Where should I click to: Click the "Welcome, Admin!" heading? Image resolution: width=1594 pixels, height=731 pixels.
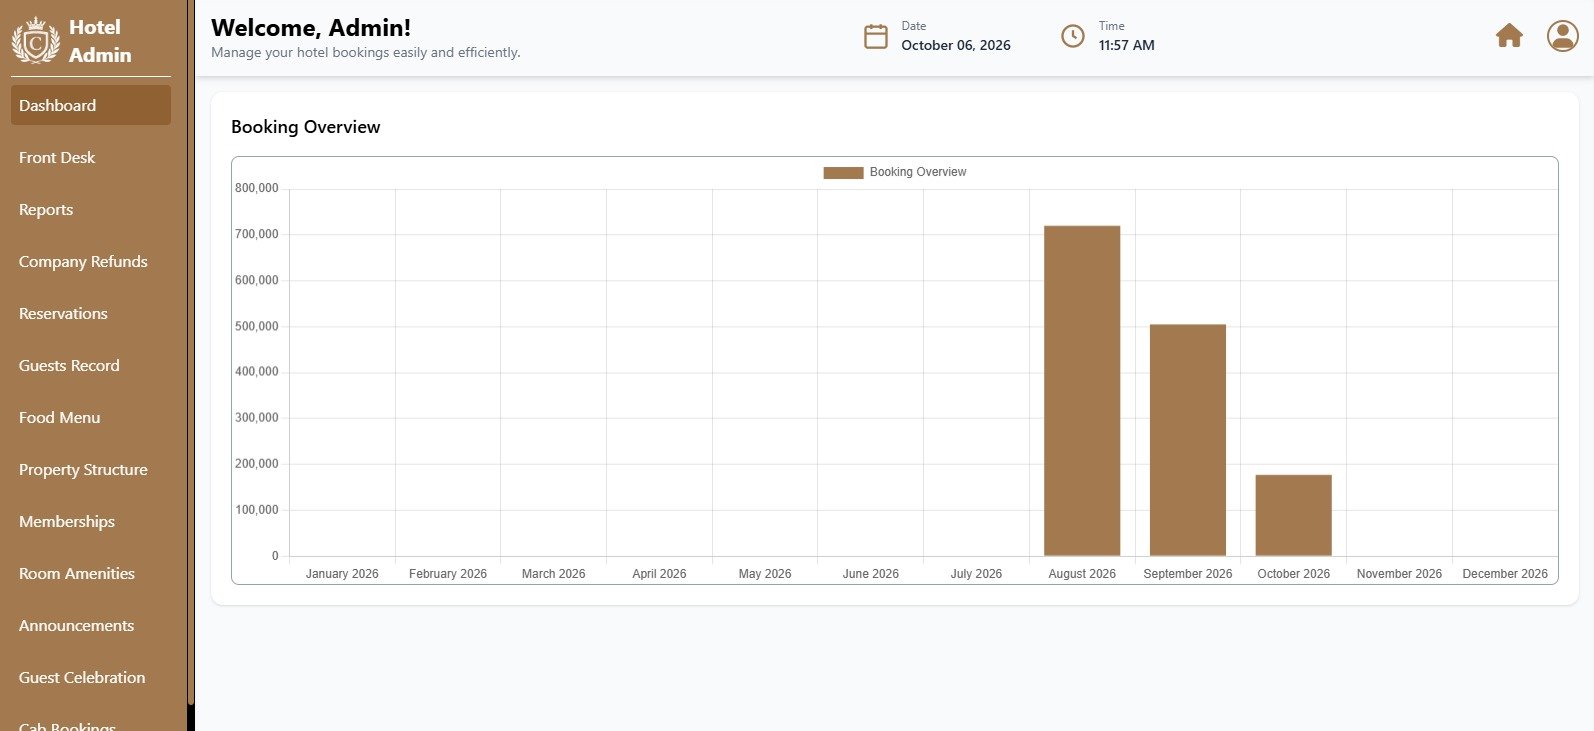(311, 28)
